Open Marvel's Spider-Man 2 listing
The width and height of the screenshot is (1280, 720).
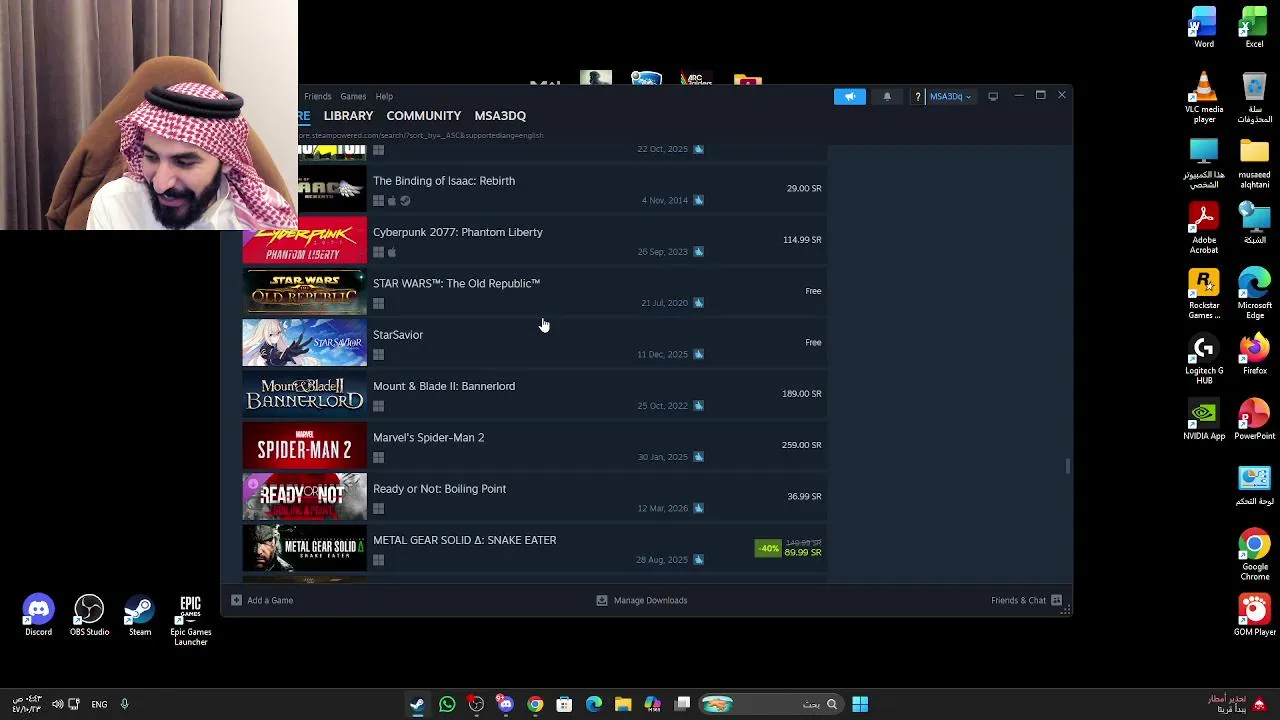click(534, 445)
